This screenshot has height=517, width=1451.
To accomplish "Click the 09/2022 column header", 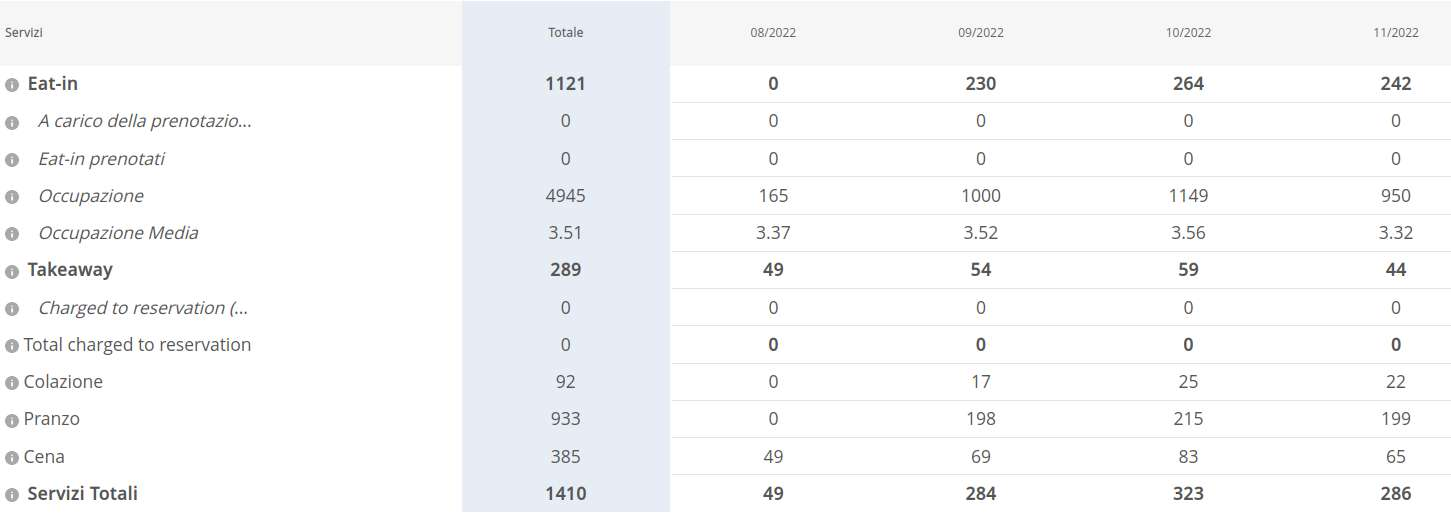I will pos(980,32).
